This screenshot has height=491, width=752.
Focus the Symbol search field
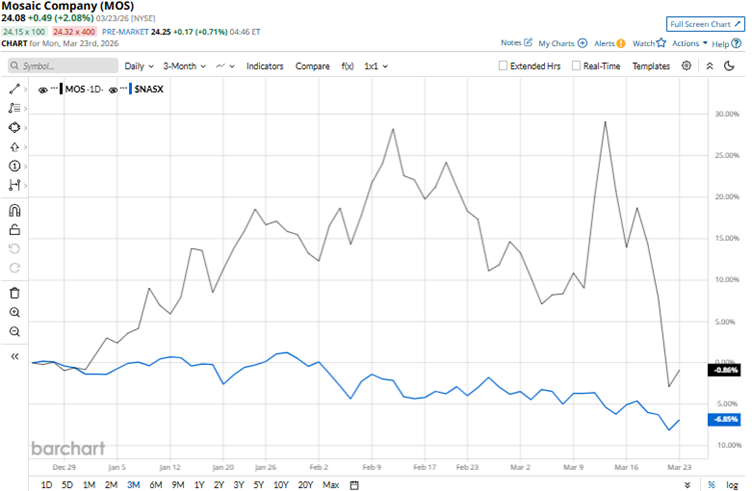[x=63, y=66]
